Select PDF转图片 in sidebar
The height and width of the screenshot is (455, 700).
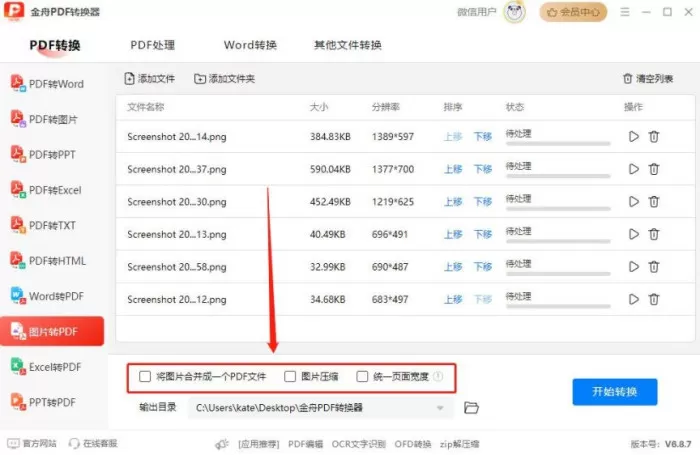[44, 119]
